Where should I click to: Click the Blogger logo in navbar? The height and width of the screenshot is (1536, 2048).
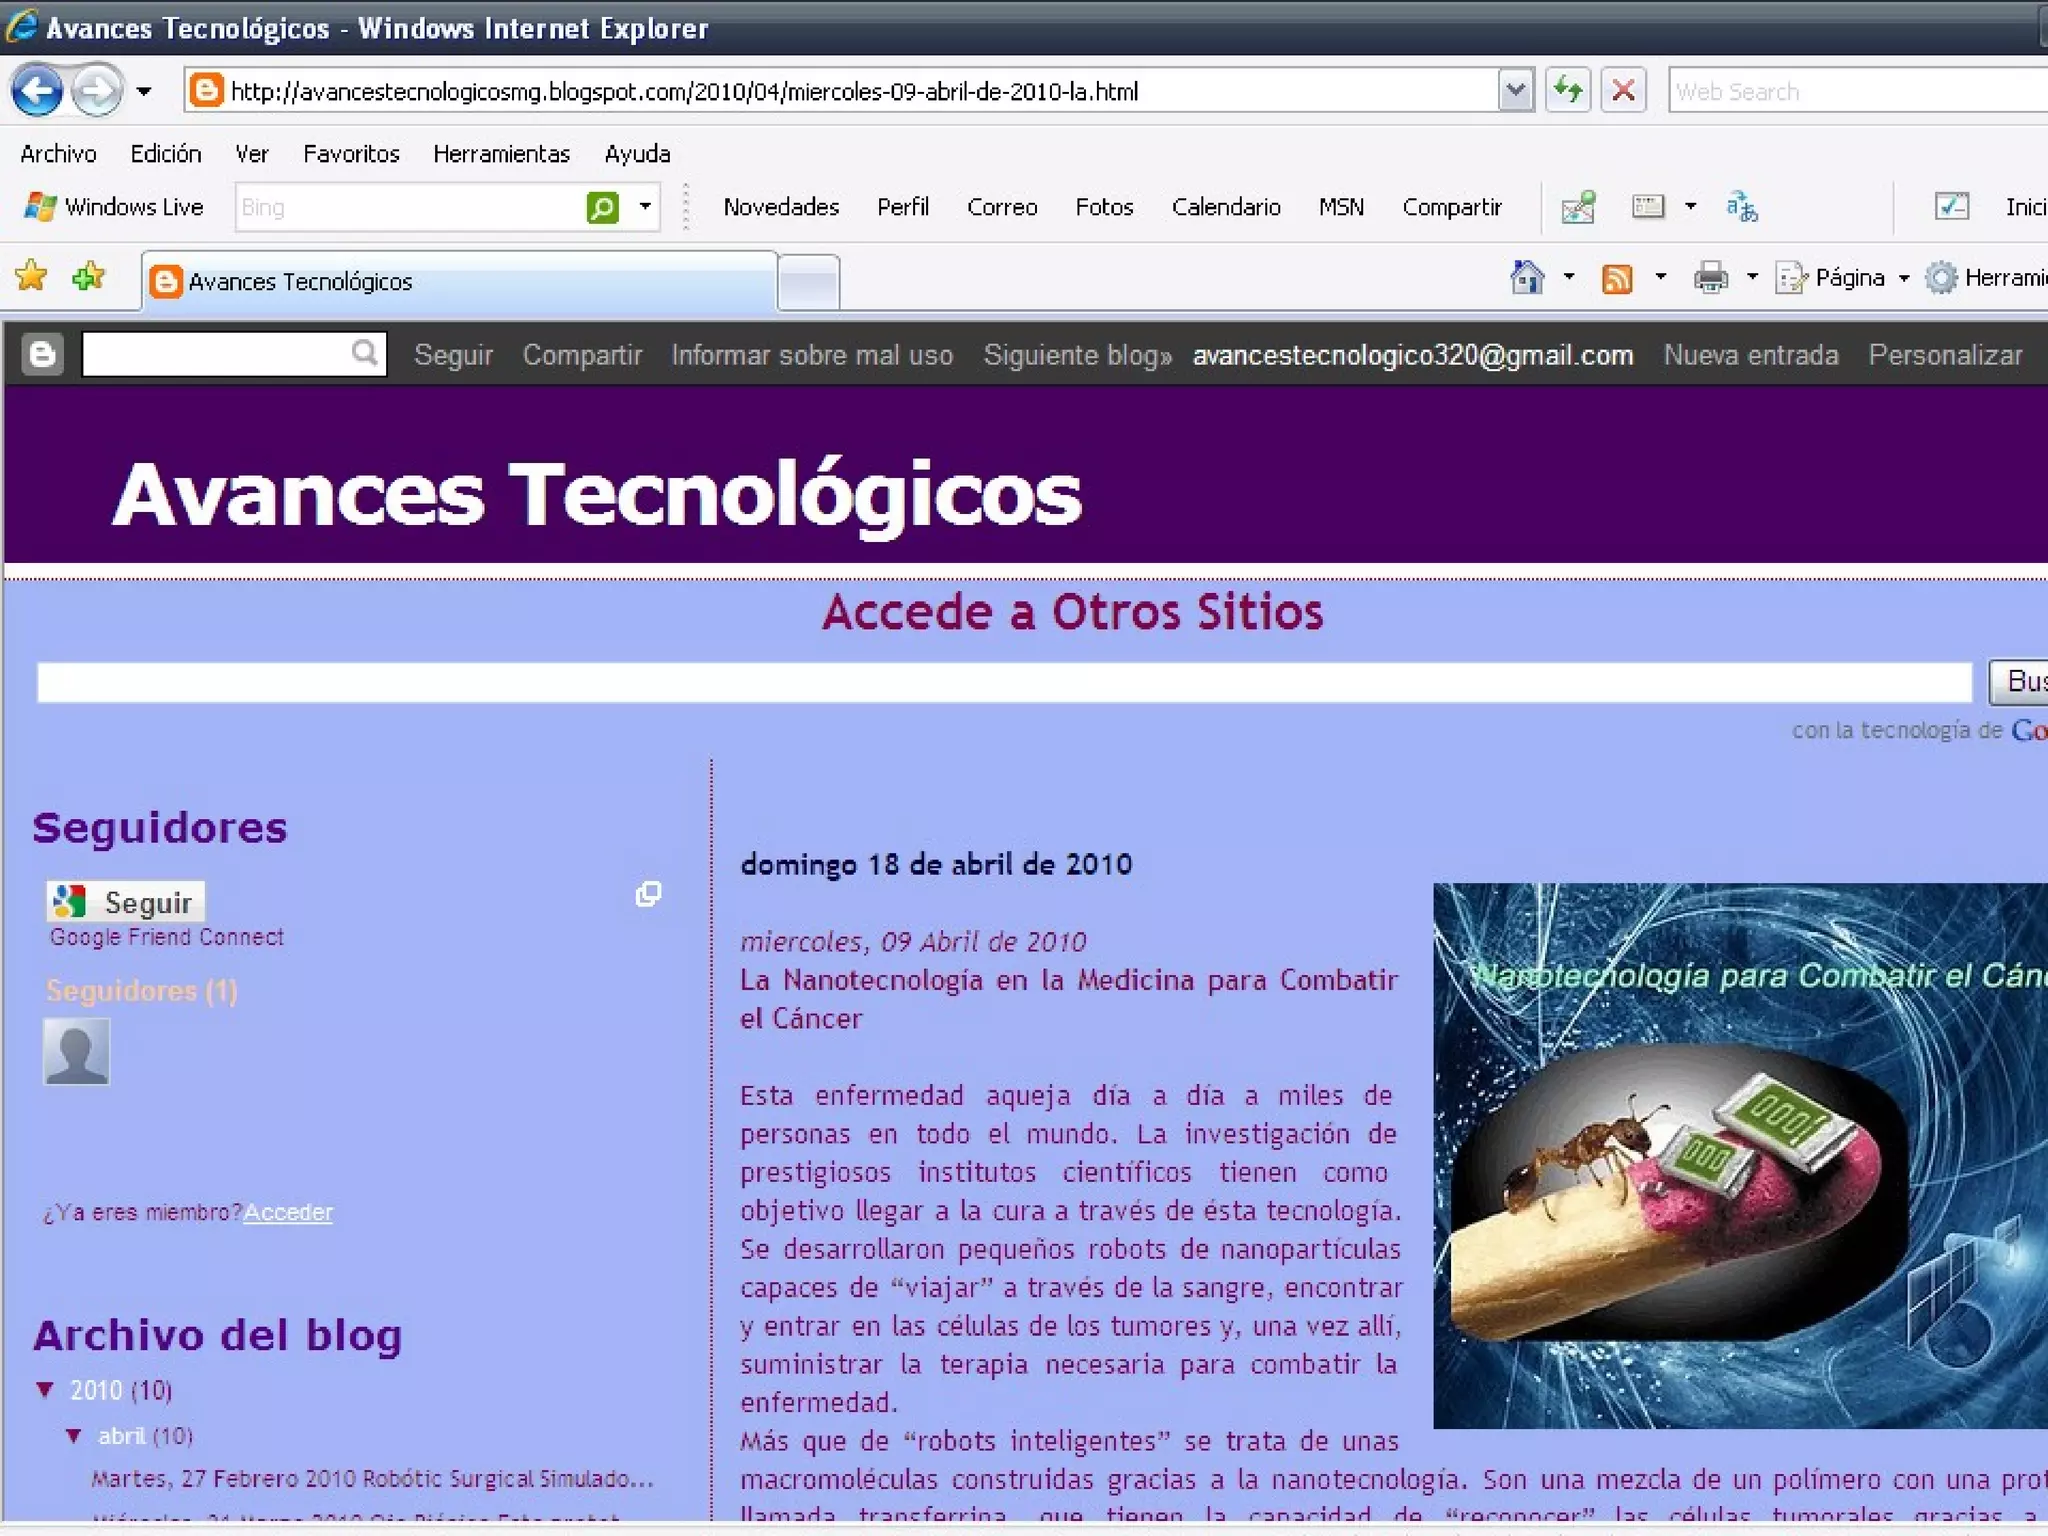point(43,354)
